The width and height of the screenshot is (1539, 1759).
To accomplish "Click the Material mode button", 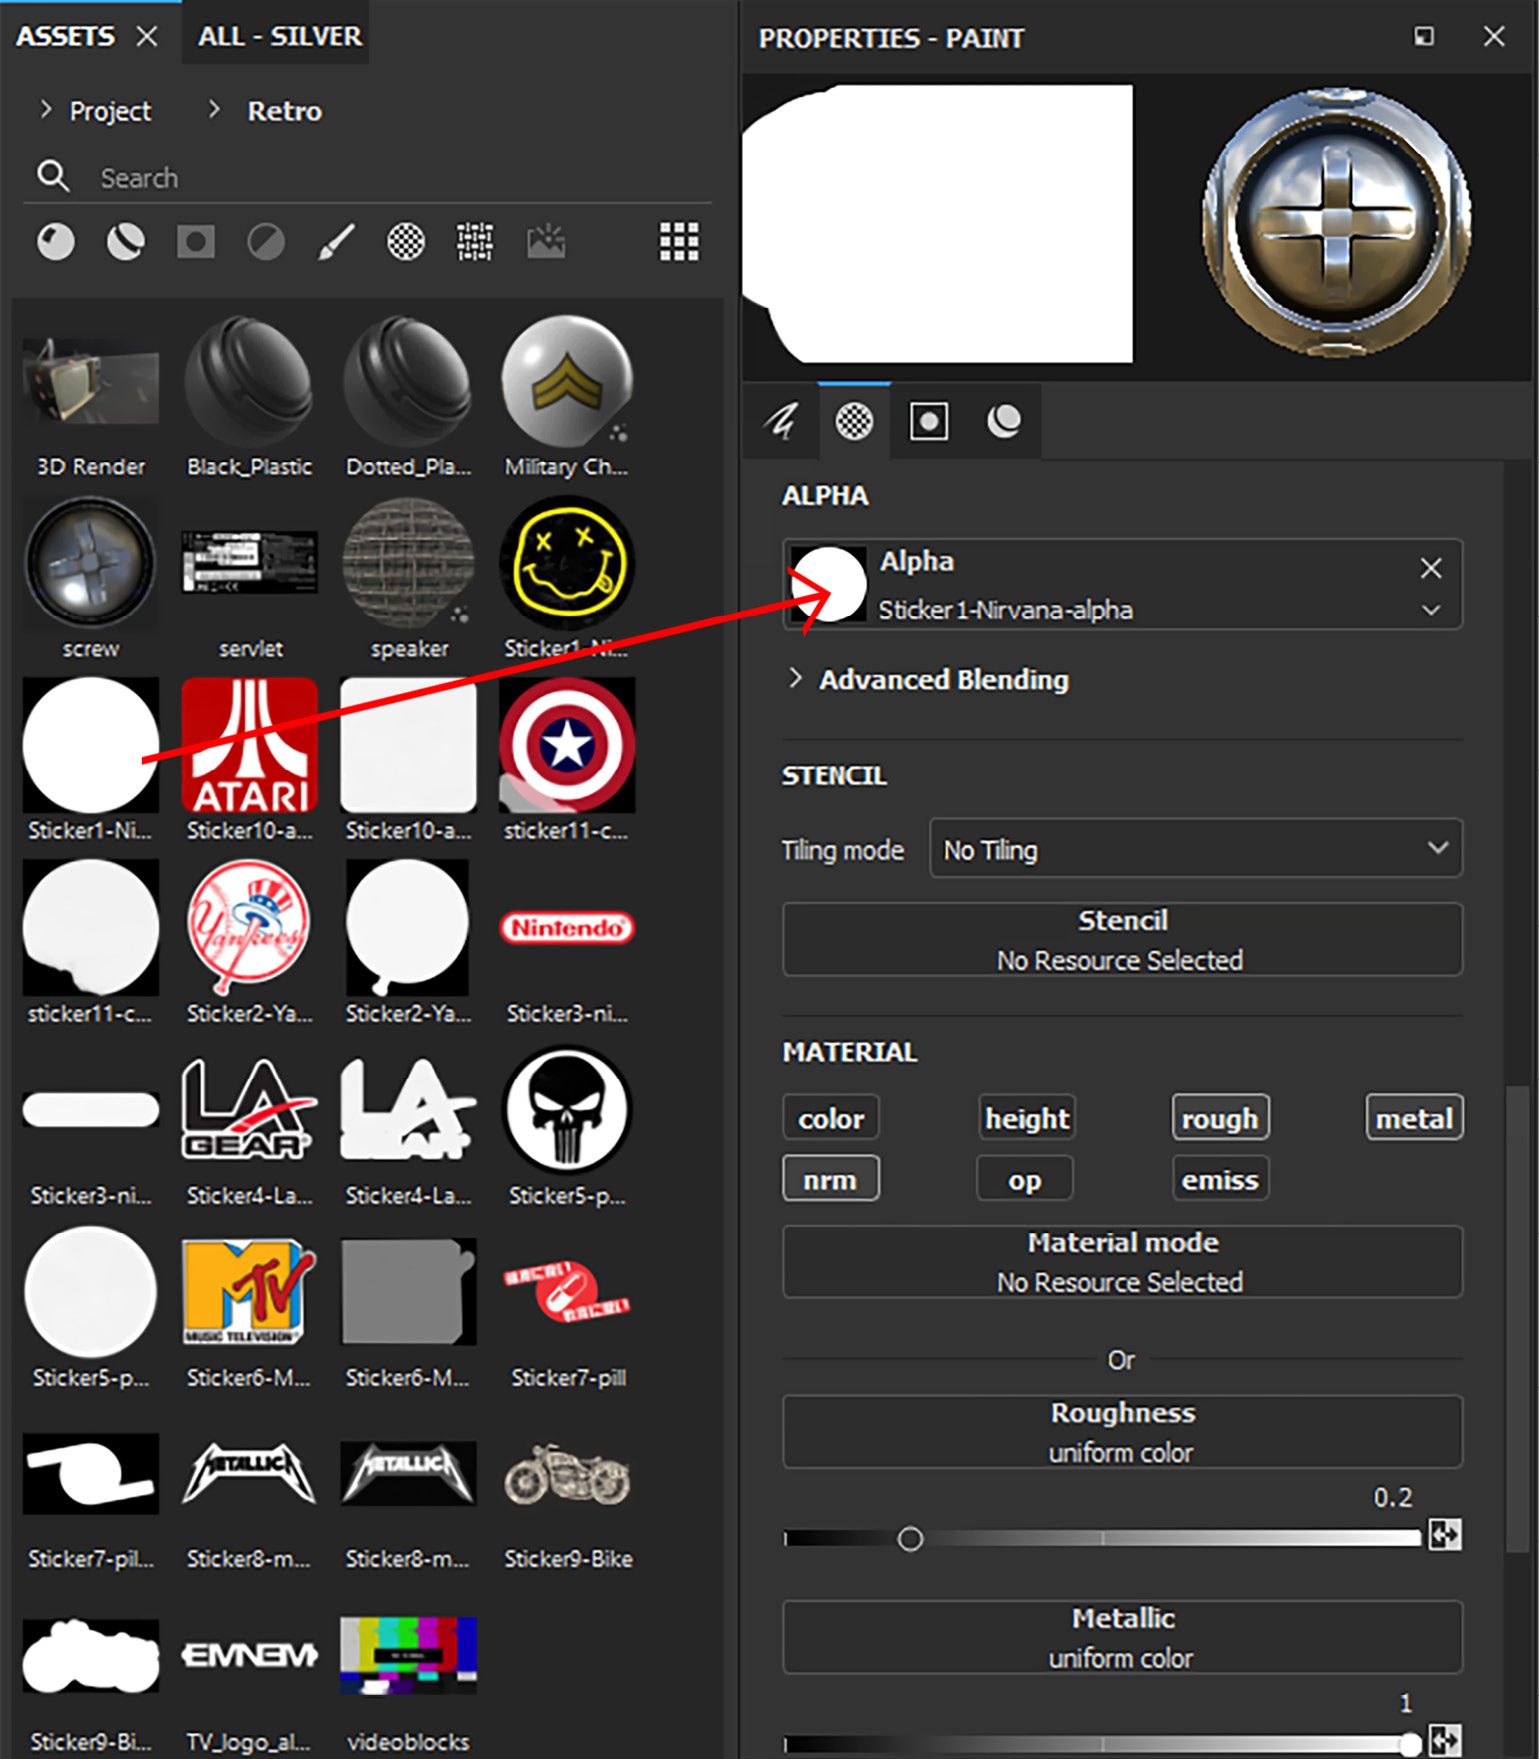I will (1123, 1261).
